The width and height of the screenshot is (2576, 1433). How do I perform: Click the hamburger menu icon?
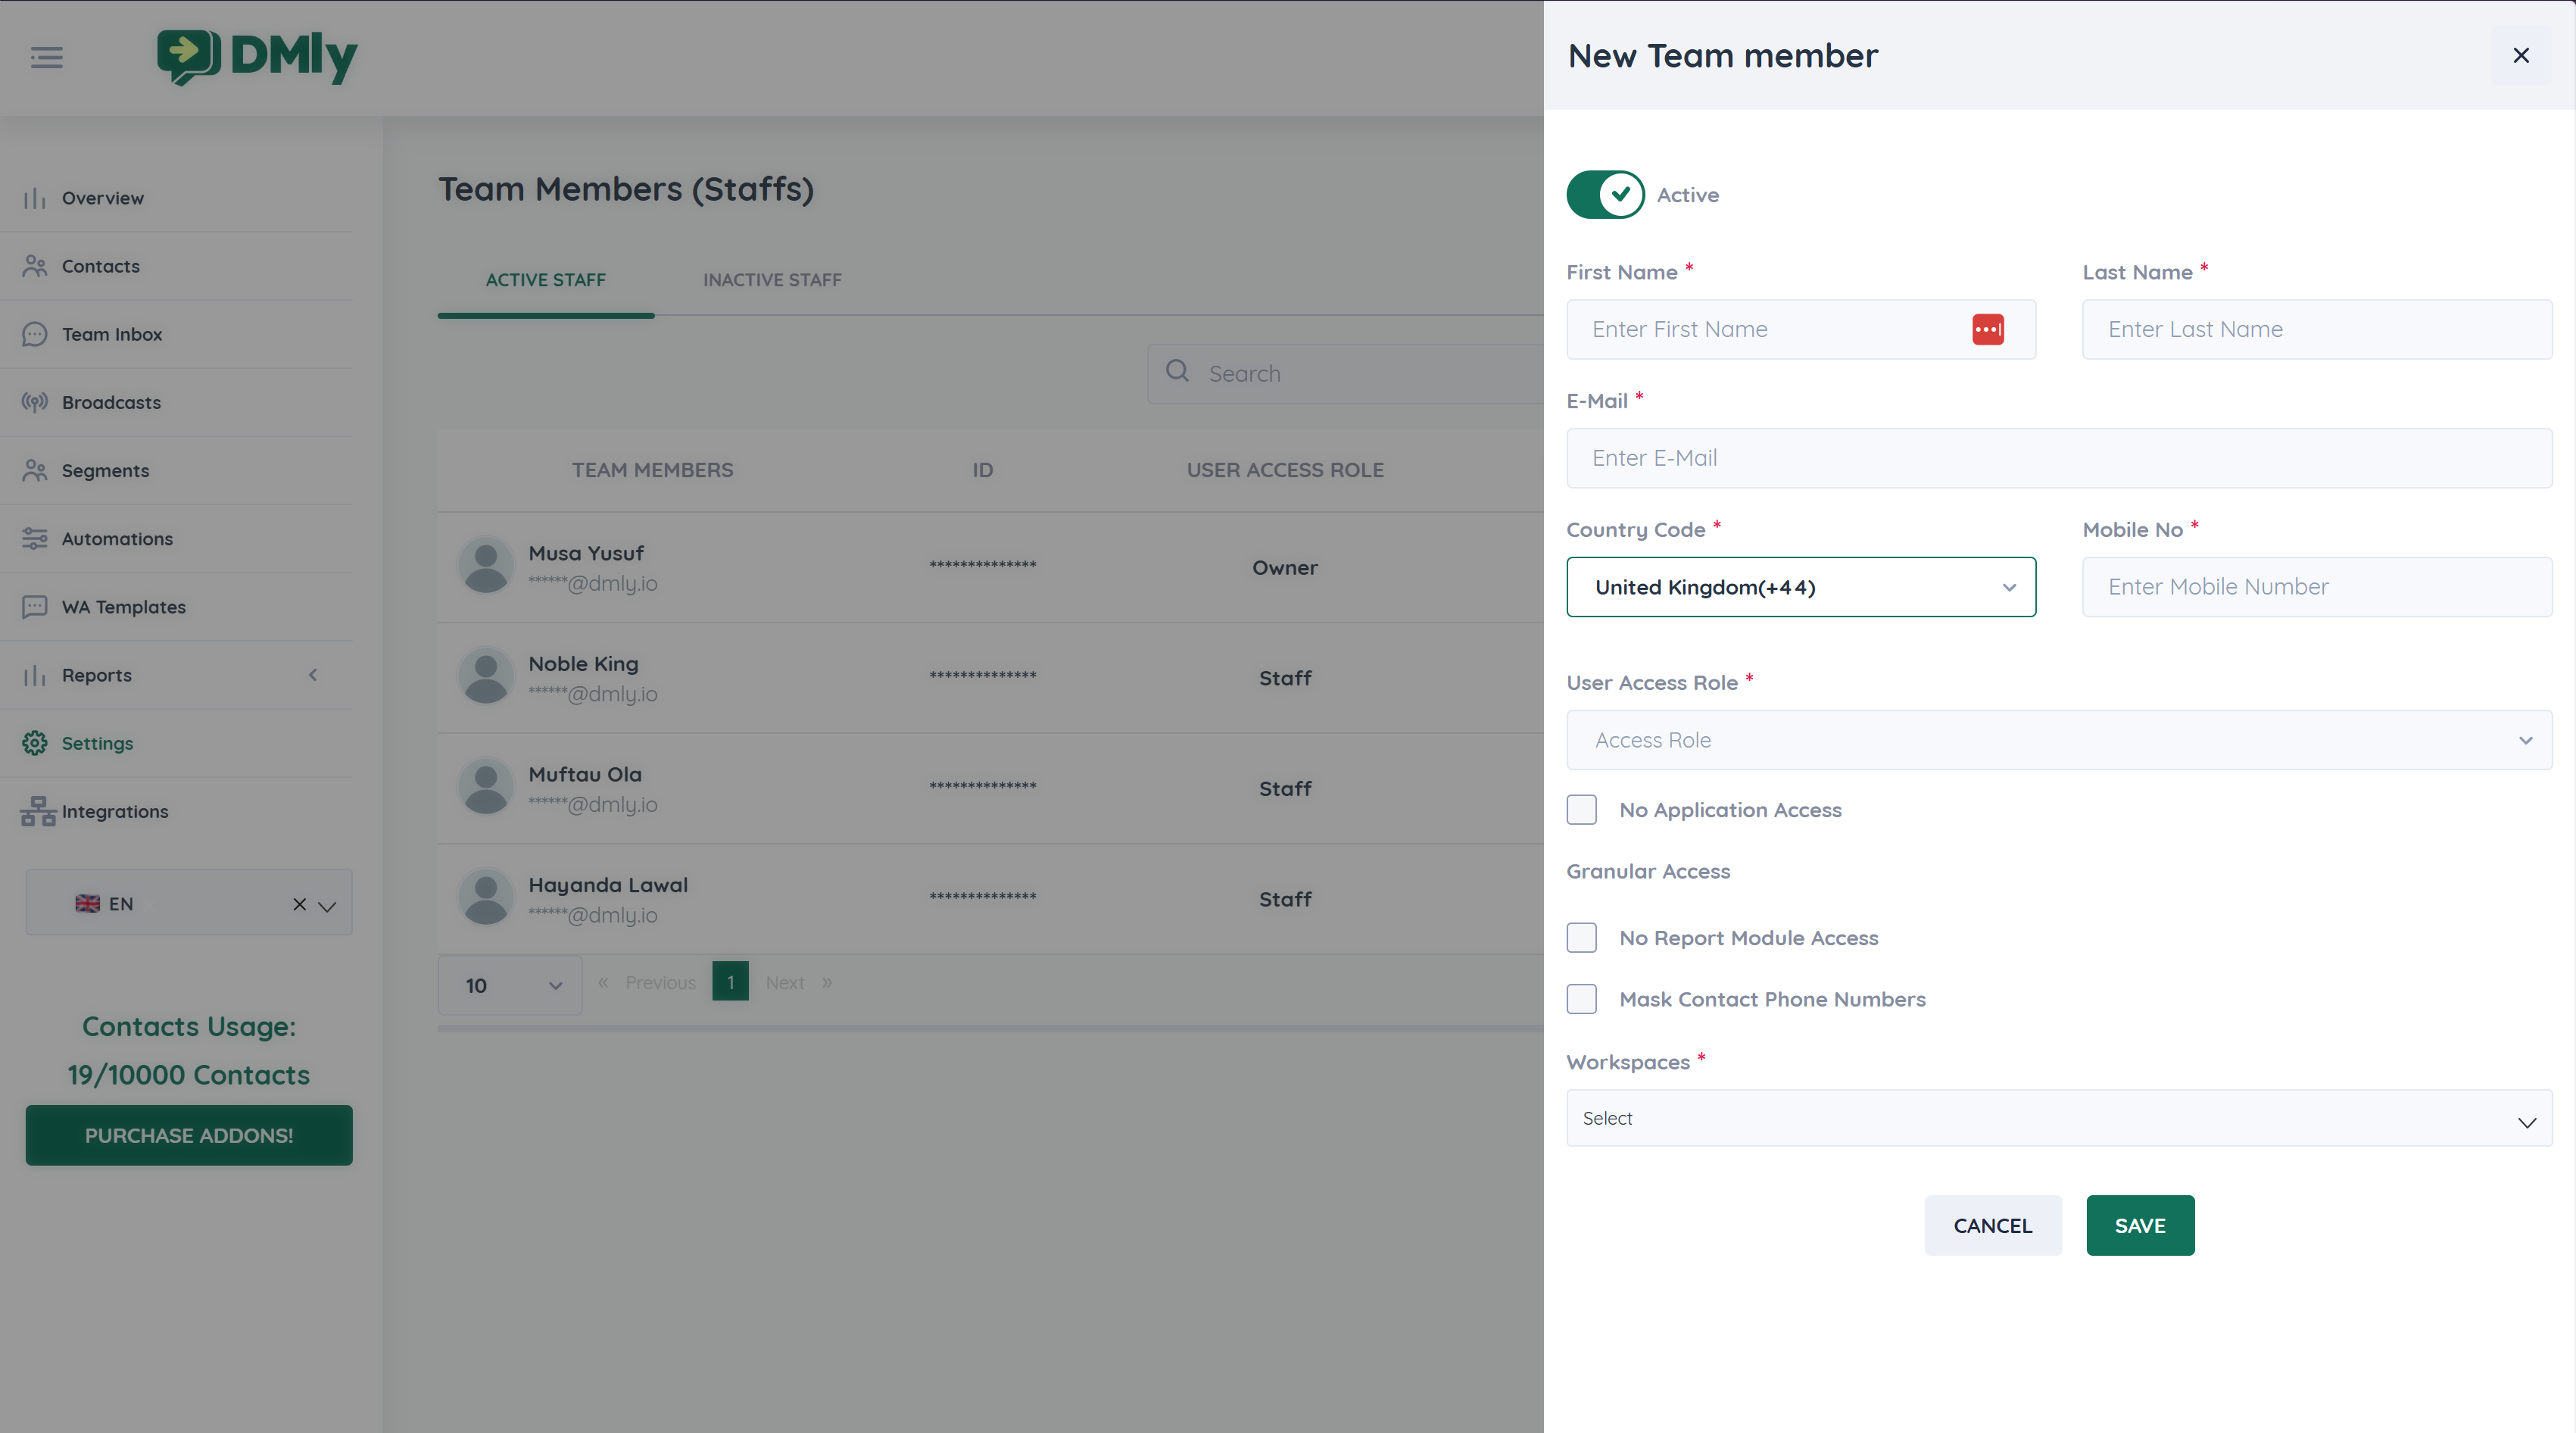(x=46, y=57)
